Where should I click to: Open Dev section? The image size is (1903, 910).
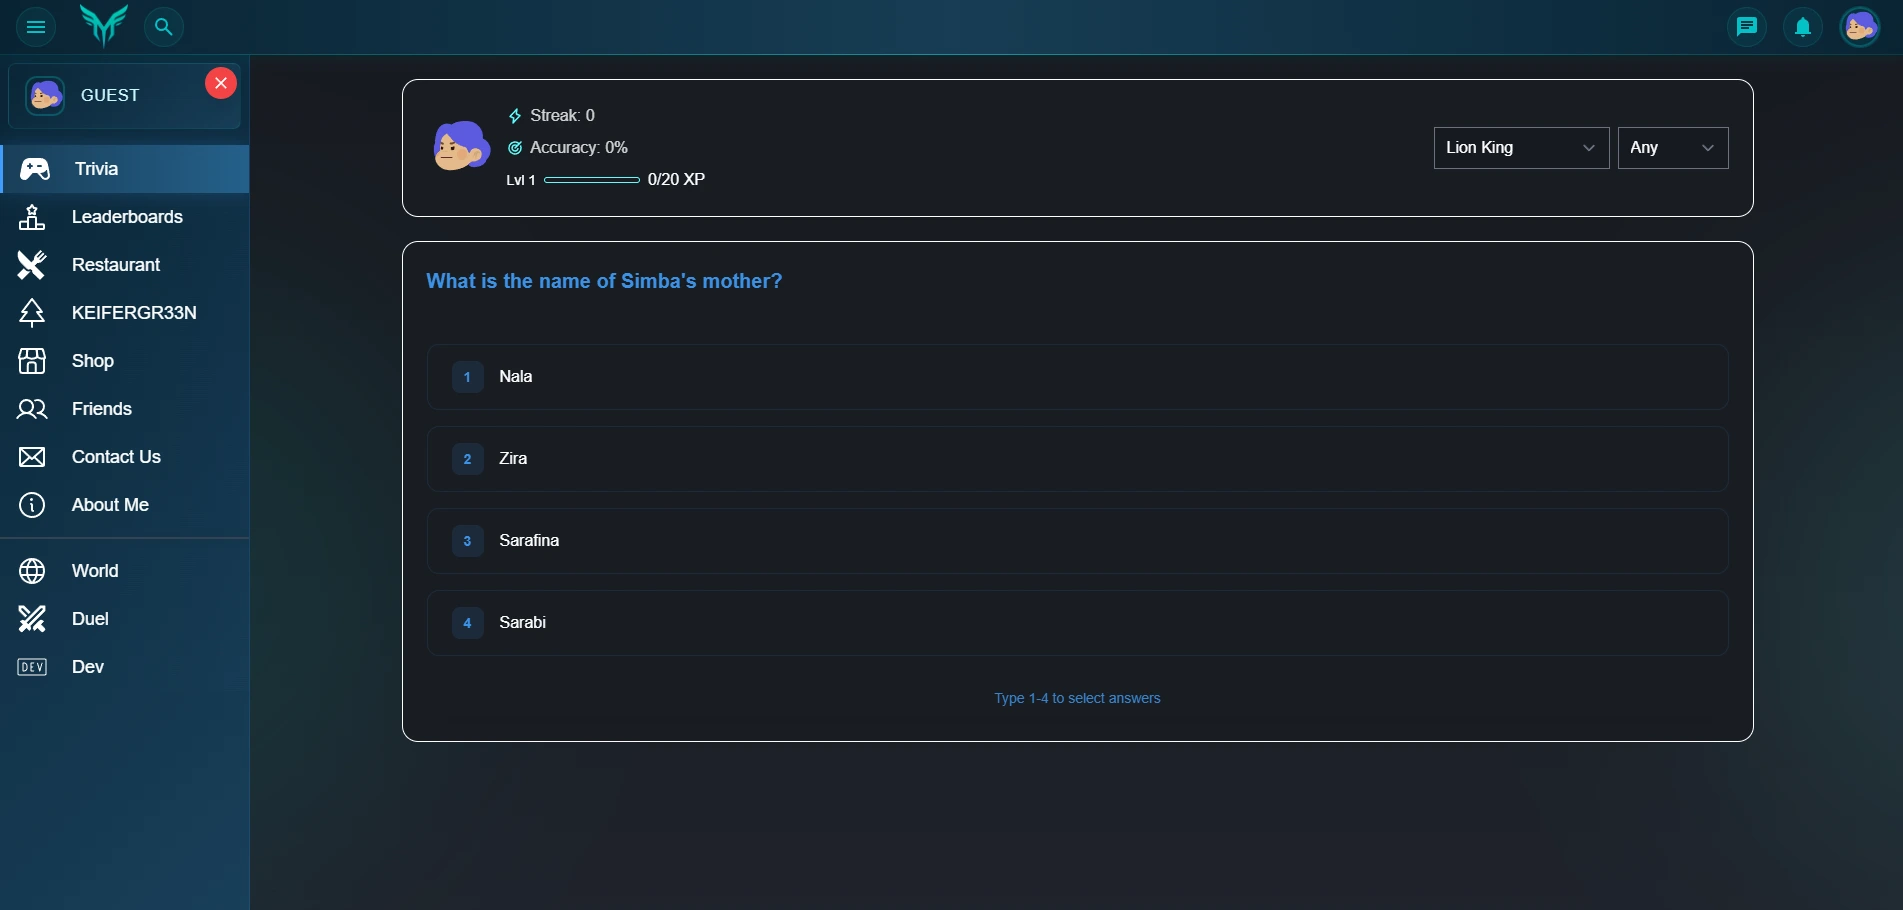(125, 667)
